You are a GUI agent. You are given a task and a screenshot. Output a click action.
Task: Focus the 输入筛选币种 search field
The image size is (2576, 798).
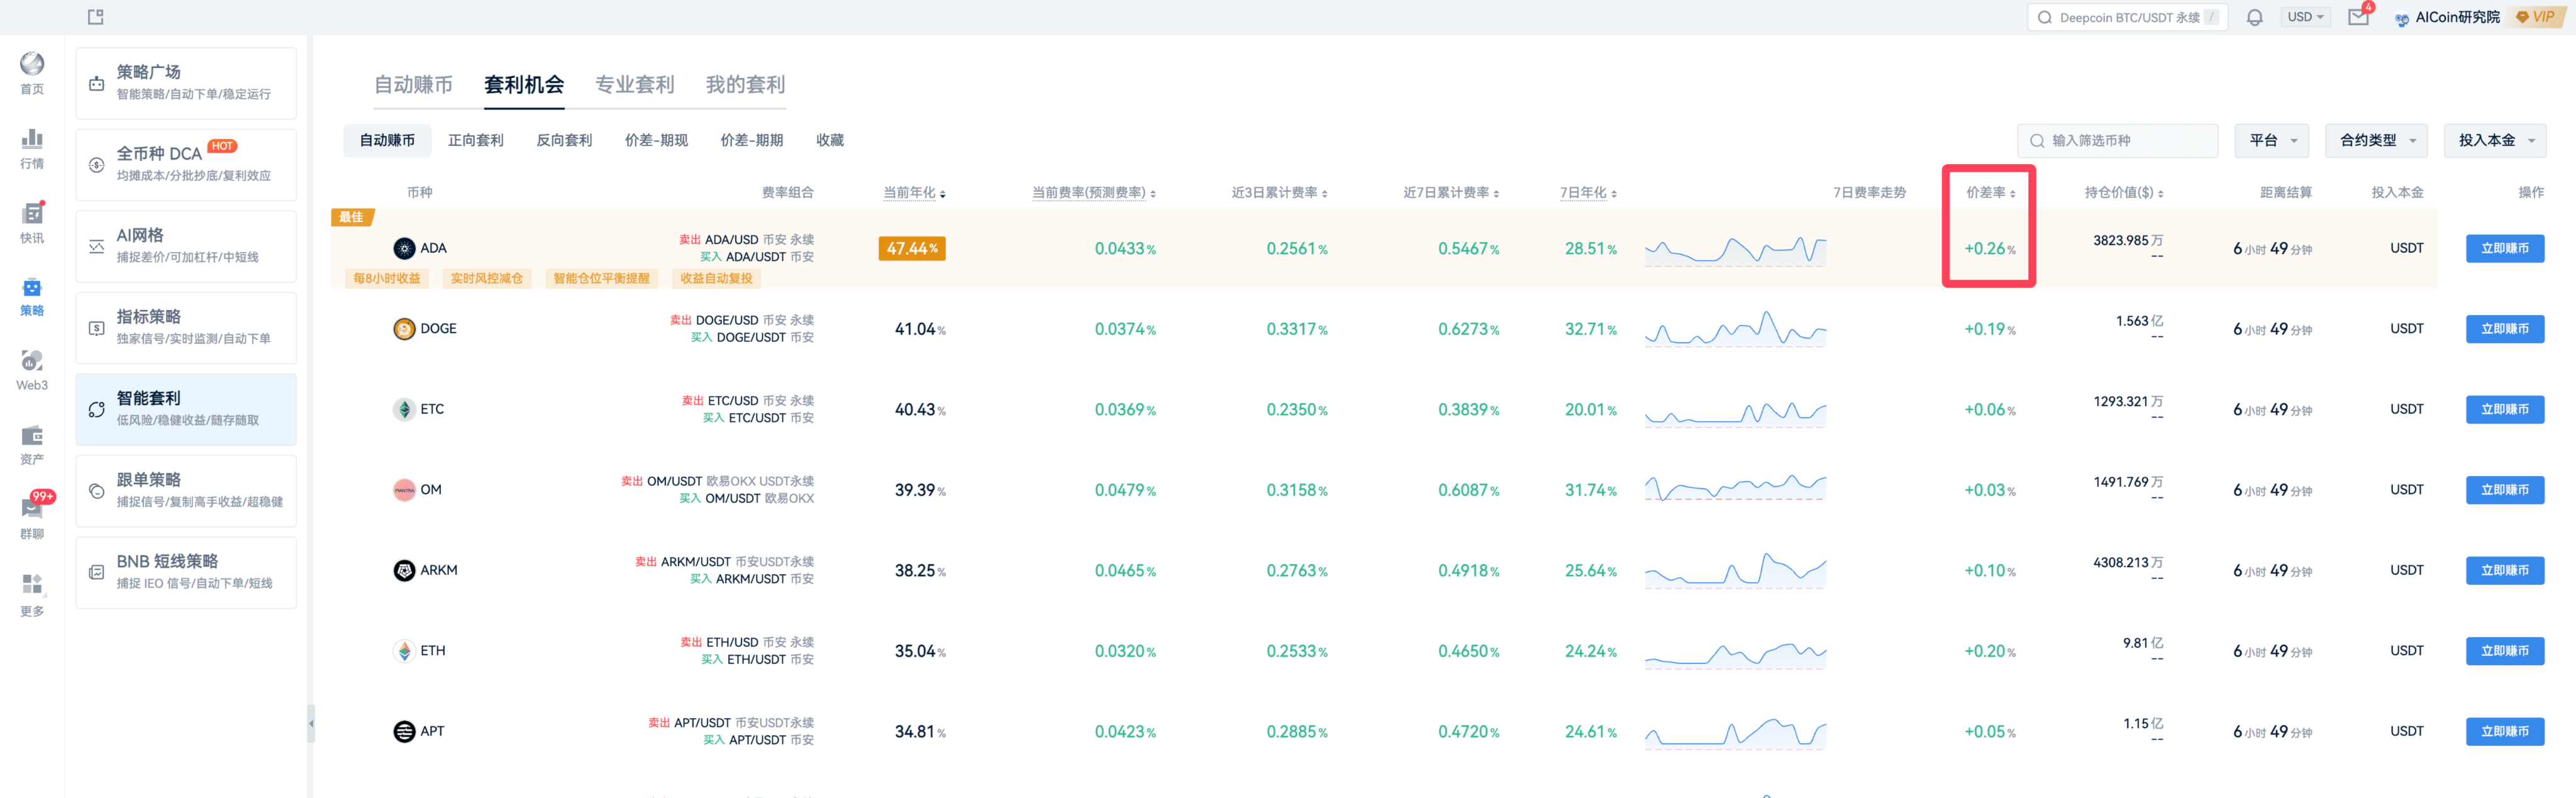(2117, 140)
